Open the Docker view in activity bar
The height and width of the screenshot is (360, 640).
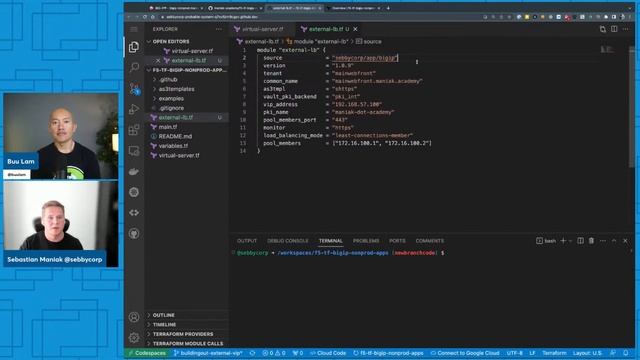(x=134, y=171)
